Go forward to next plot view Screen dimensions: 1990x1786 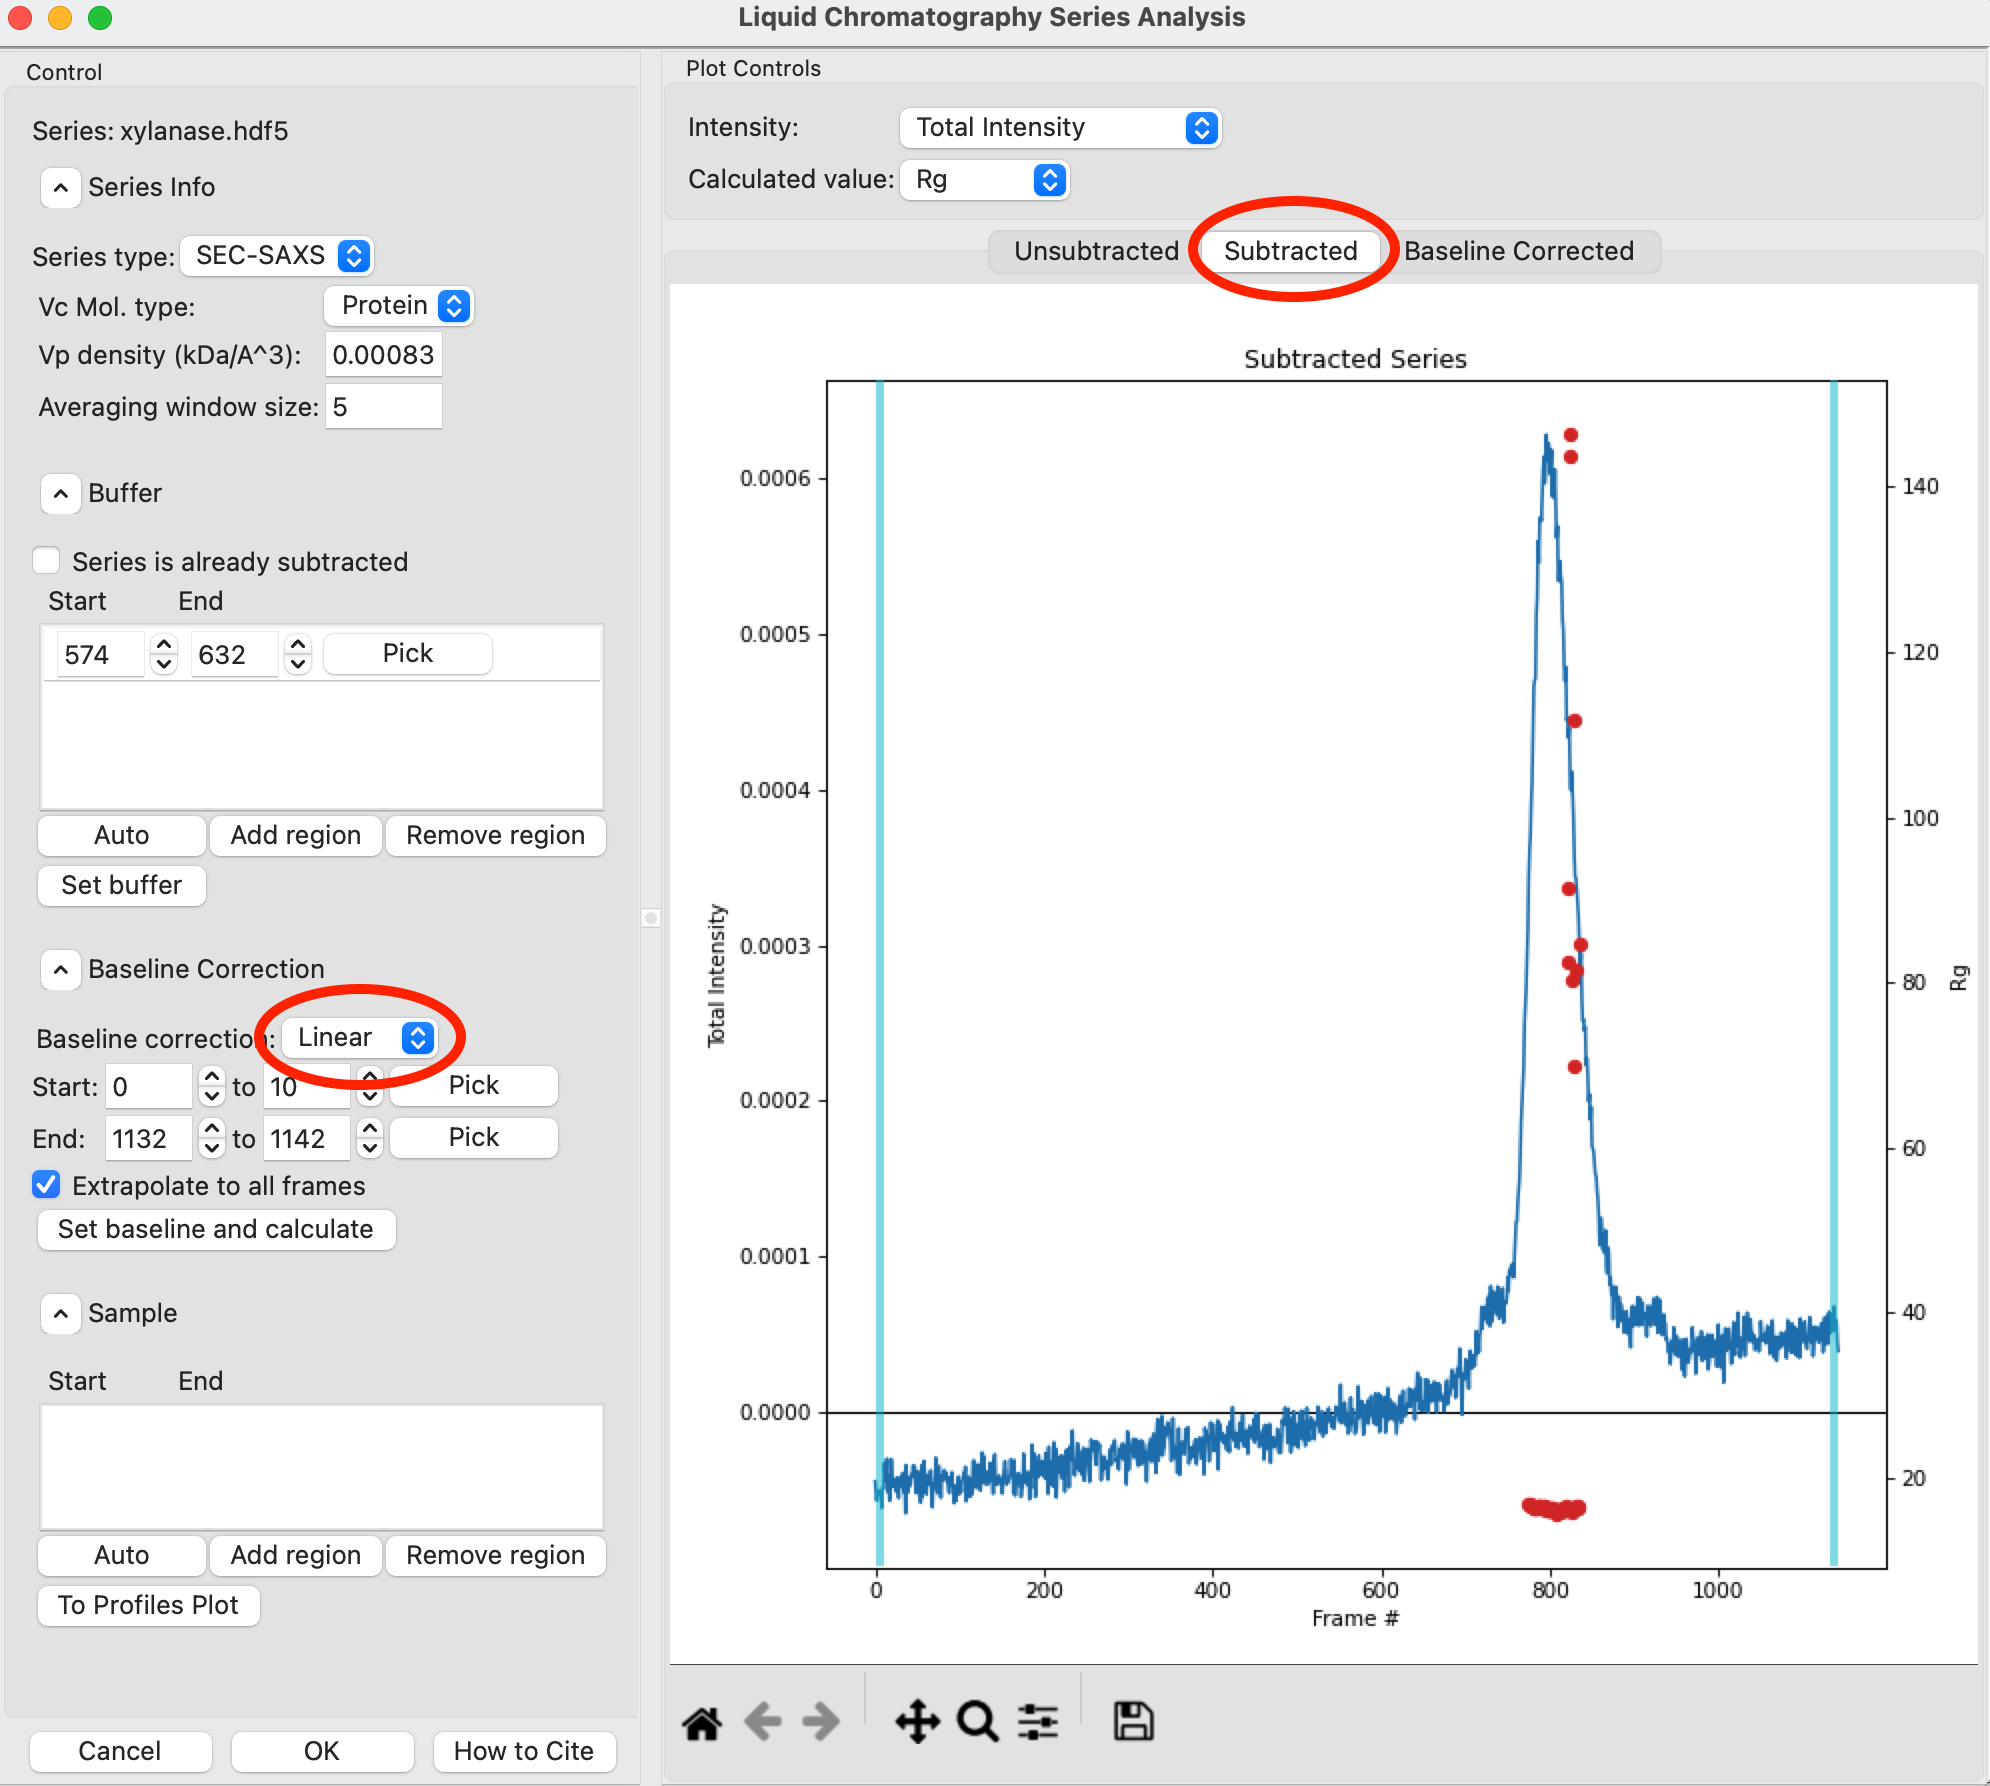821,1722
